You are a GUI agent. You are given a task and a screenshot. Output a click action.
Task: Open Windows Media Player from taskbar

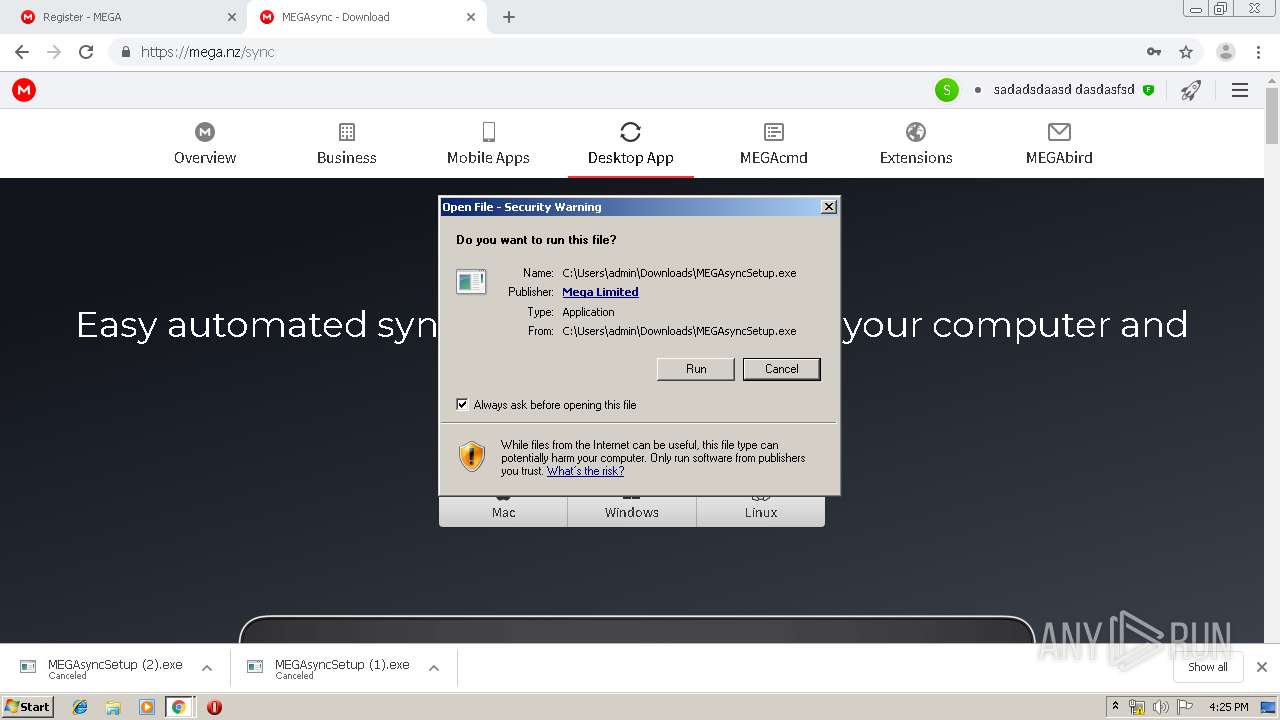point(147,707)
